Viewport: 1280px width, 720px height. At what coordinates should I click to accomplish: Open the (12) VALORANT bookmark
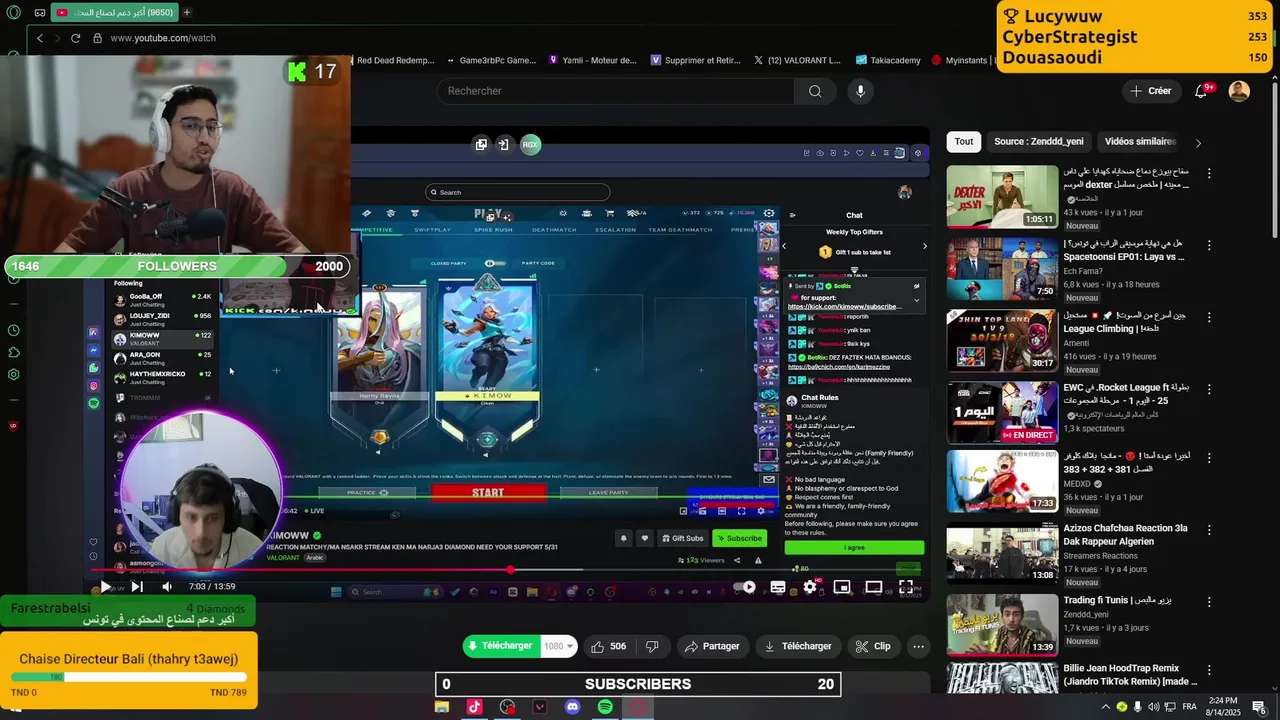coord(797,60)
